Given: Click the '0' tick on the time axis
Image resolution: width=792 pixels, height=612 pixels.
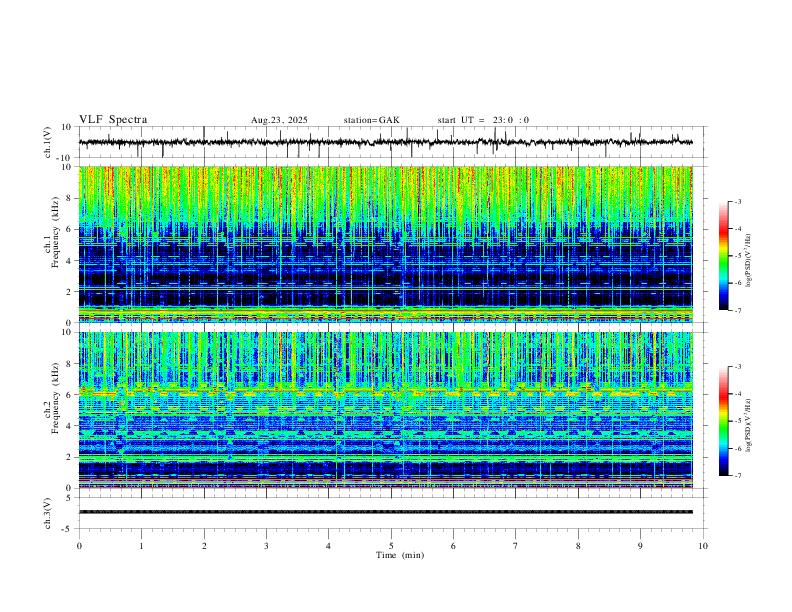Looking at the screenshot, I should (x=79, y=546).
